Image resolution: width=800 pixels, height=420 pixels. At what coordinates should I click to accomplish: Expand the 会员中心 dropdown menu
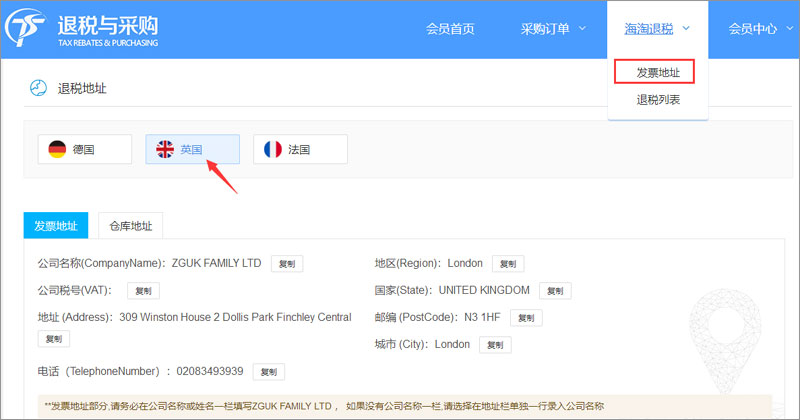(760, 29)
